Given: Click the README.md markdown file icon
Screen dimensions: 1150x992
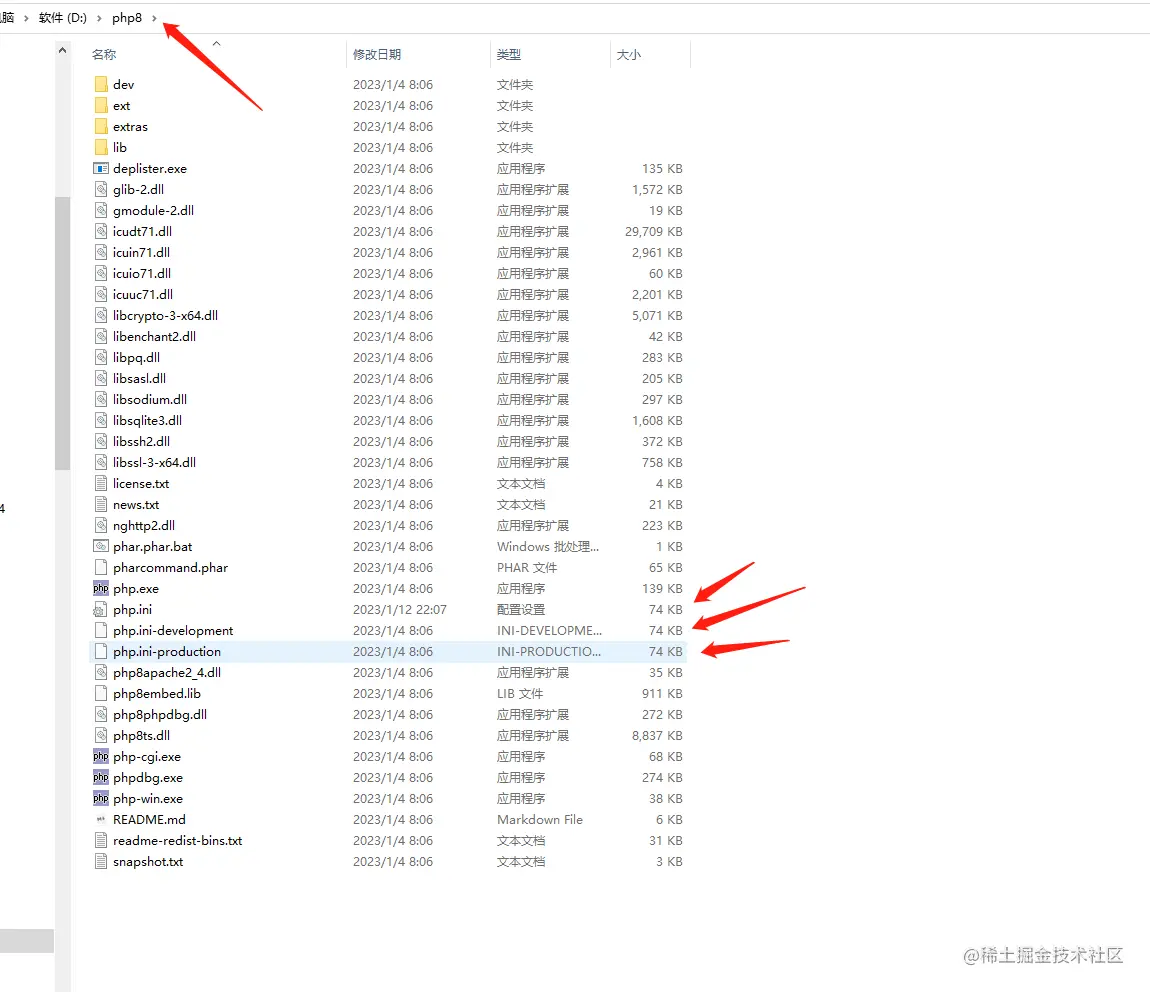Looking at the screenshot, I should point(101,819).
